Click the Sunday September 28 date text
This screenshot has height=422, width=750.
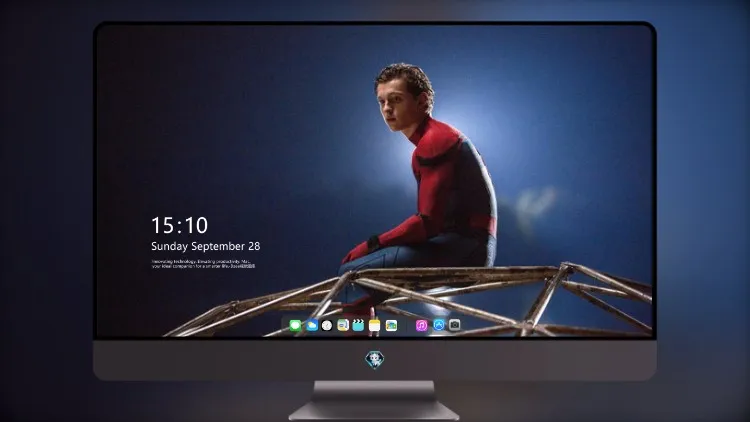(x=206, y=246)
